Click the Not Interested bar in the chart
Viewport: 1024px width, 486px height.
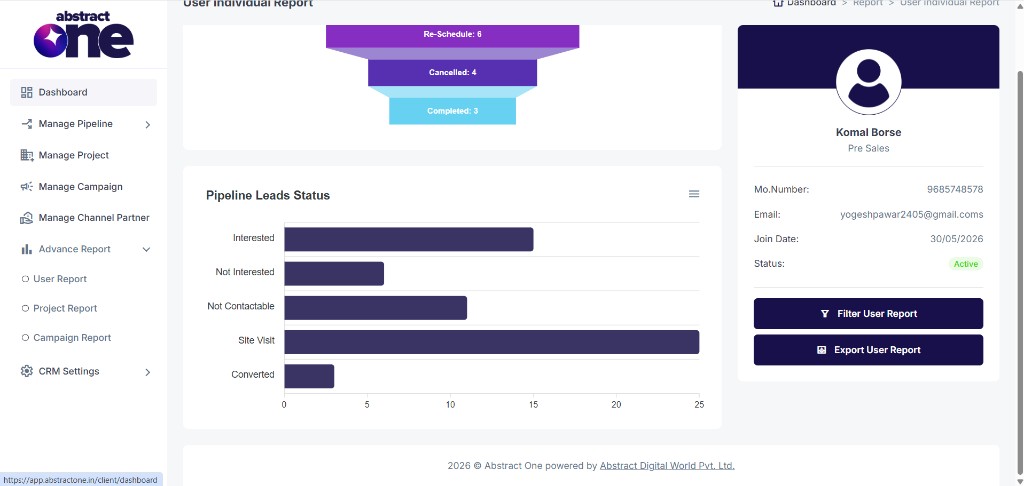[334, 274]
